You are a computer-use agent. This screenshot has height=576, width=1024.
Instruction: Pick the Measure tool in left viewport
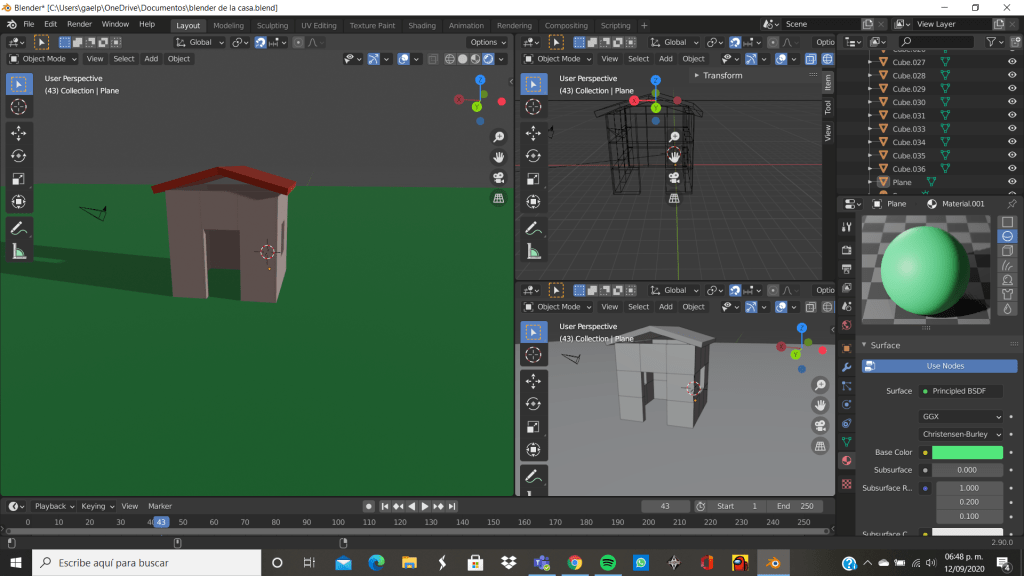click(19, 251)
